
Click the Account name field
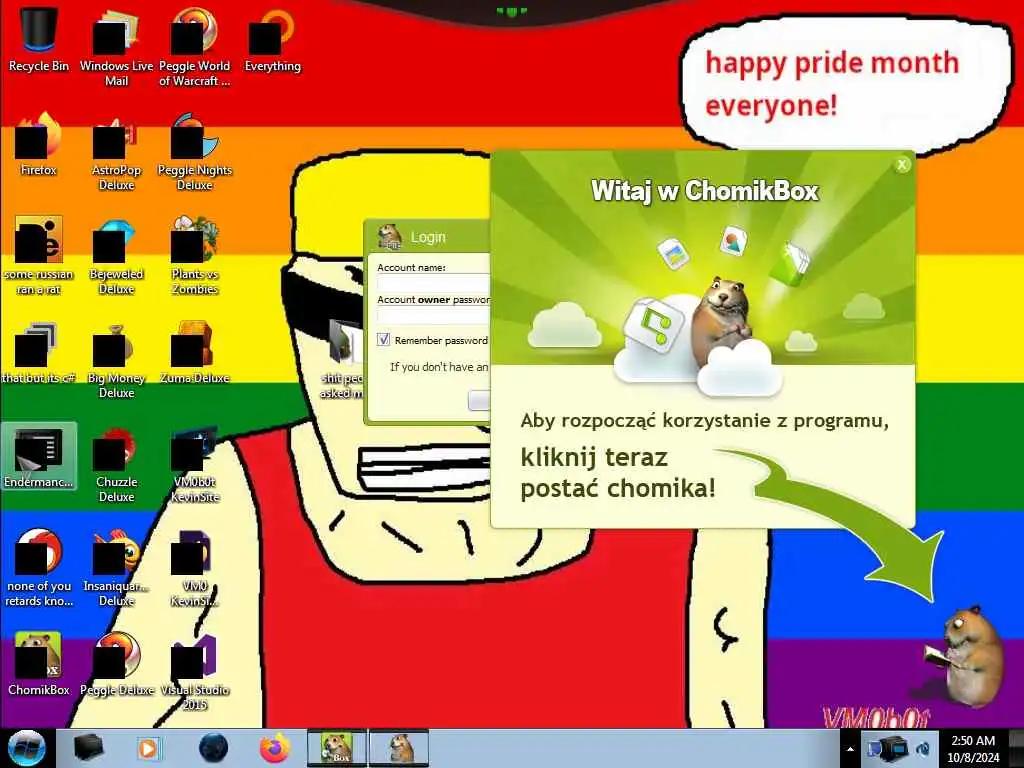click(x=433, y=283)
